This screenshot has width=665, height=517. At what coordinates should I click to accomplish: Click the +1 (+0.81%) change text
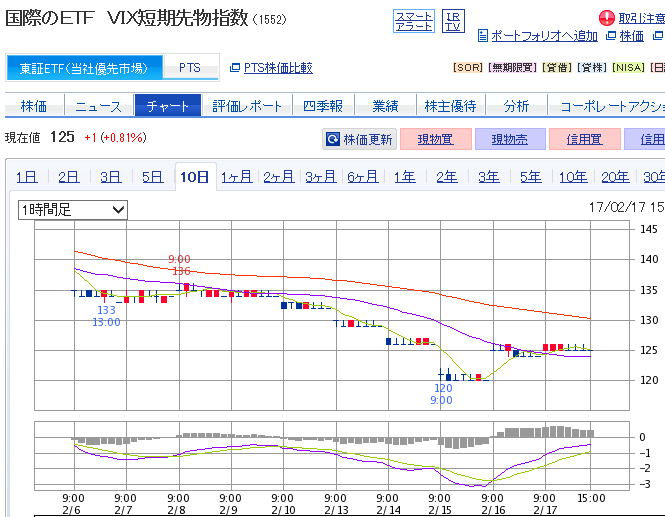tap(115, 137)
